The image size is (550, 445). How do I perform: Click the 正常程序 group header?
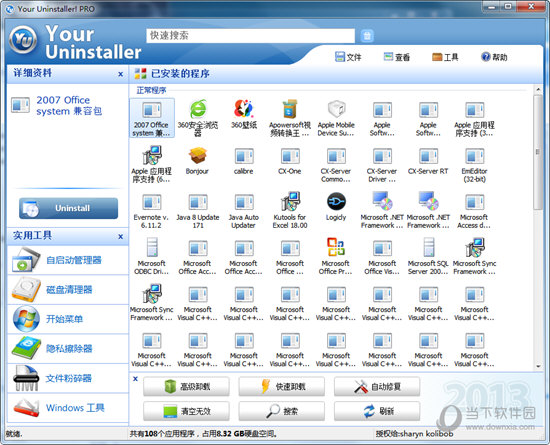click(x=151, y=90)
